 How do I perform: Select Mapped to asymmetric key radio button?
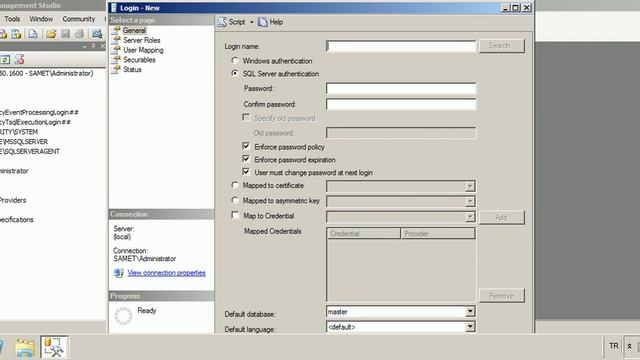235,200
